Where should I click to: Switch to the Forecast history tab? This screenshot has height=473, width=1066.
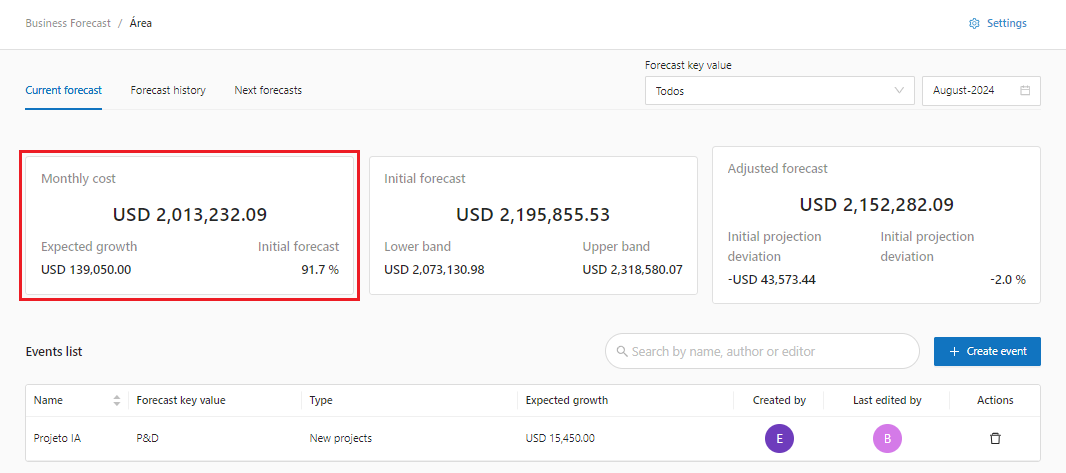click(168, 90)
